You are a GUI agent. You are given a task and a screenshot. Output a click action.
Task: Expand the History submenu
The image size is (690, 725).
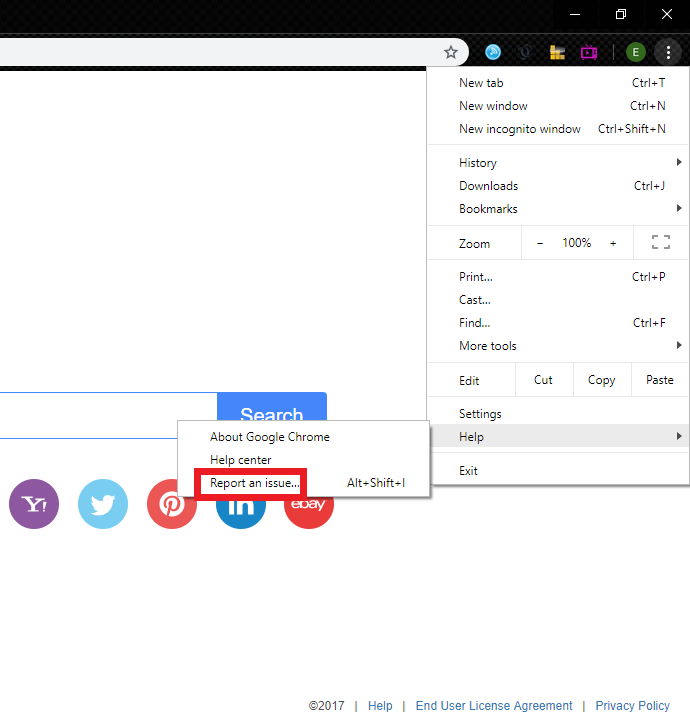(558, 163)
